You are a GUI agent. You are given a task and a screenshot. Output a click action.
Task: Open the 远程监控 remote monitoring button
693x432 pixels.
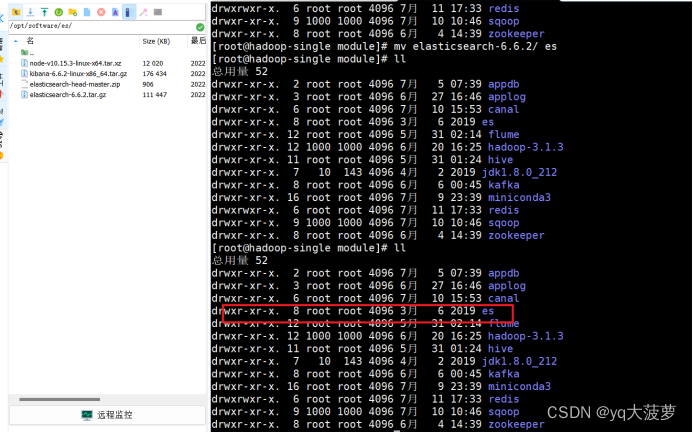[x=107, y=415]
